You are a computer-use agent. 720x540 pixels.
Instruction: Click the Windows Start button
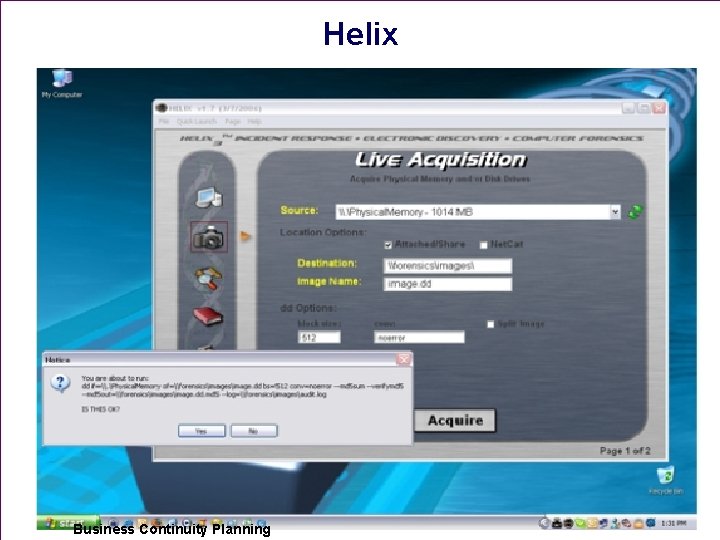[68, 523]
